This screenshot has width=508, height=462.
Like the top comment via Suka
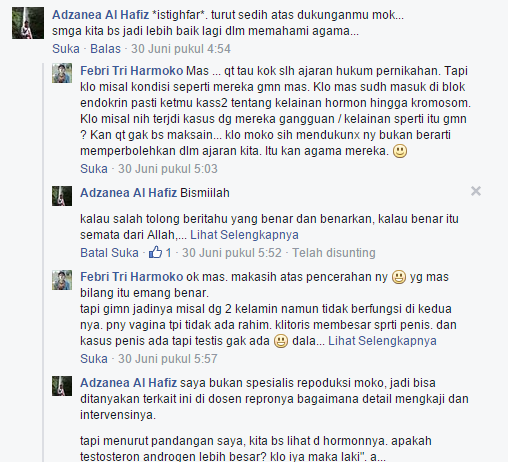[x=66, y=49]
